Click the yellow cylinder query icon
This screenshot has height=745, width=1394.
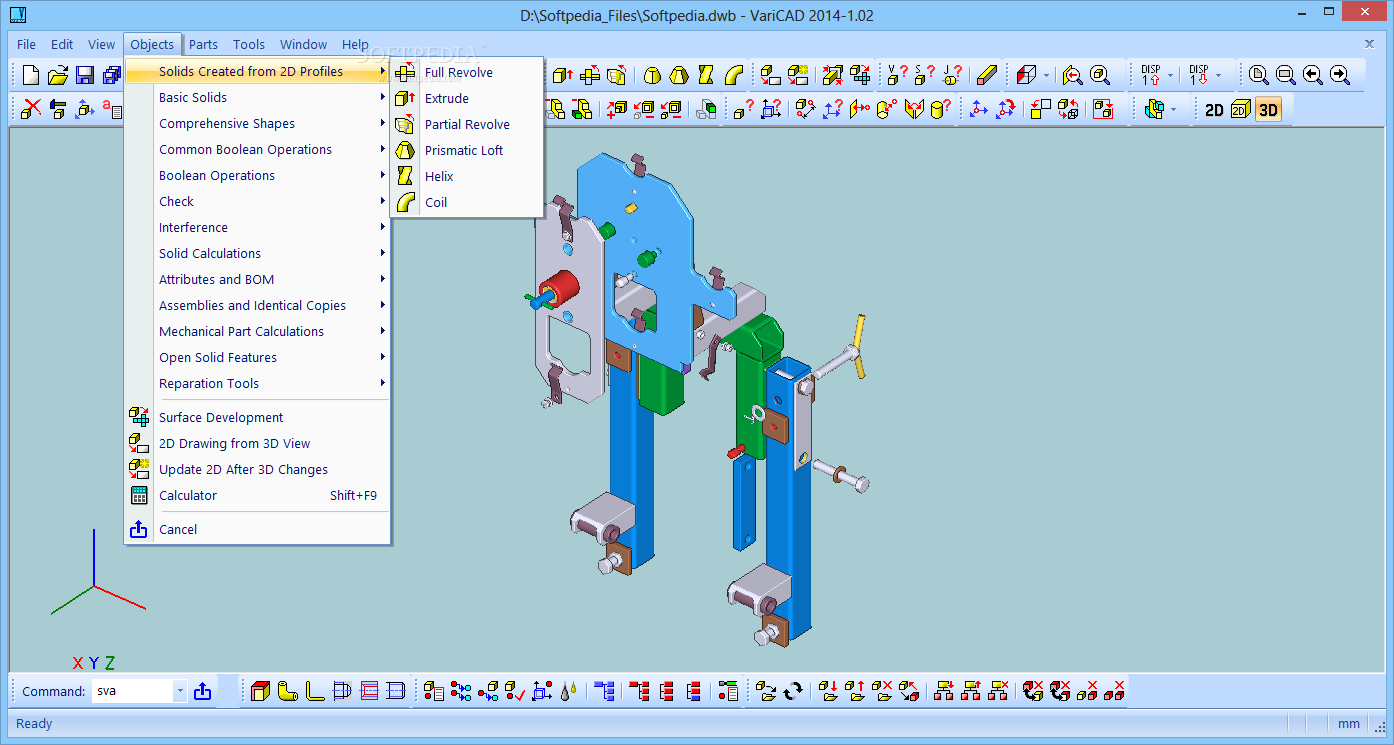(x=940, y=109)
